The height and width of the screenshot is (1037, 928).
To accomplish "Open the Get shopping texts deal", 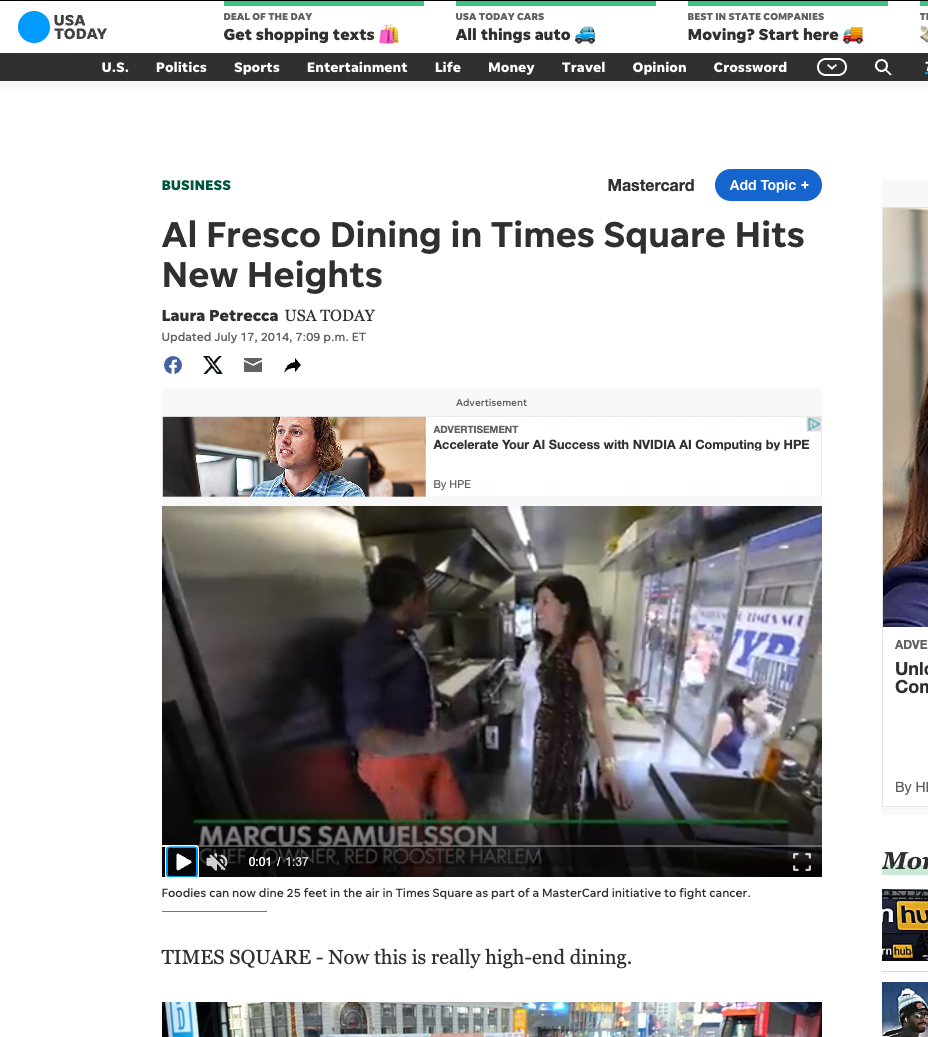I will 311,34.
